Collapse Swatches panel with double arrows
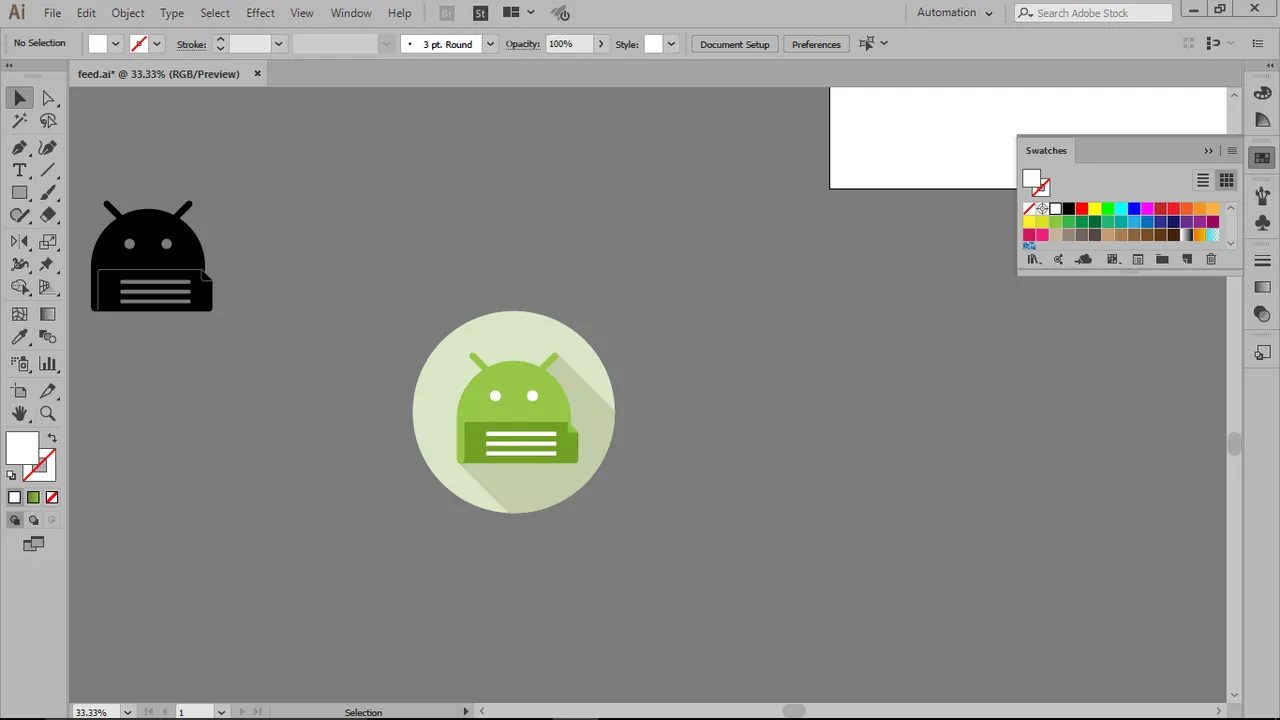 click(x=1208, y=151)
